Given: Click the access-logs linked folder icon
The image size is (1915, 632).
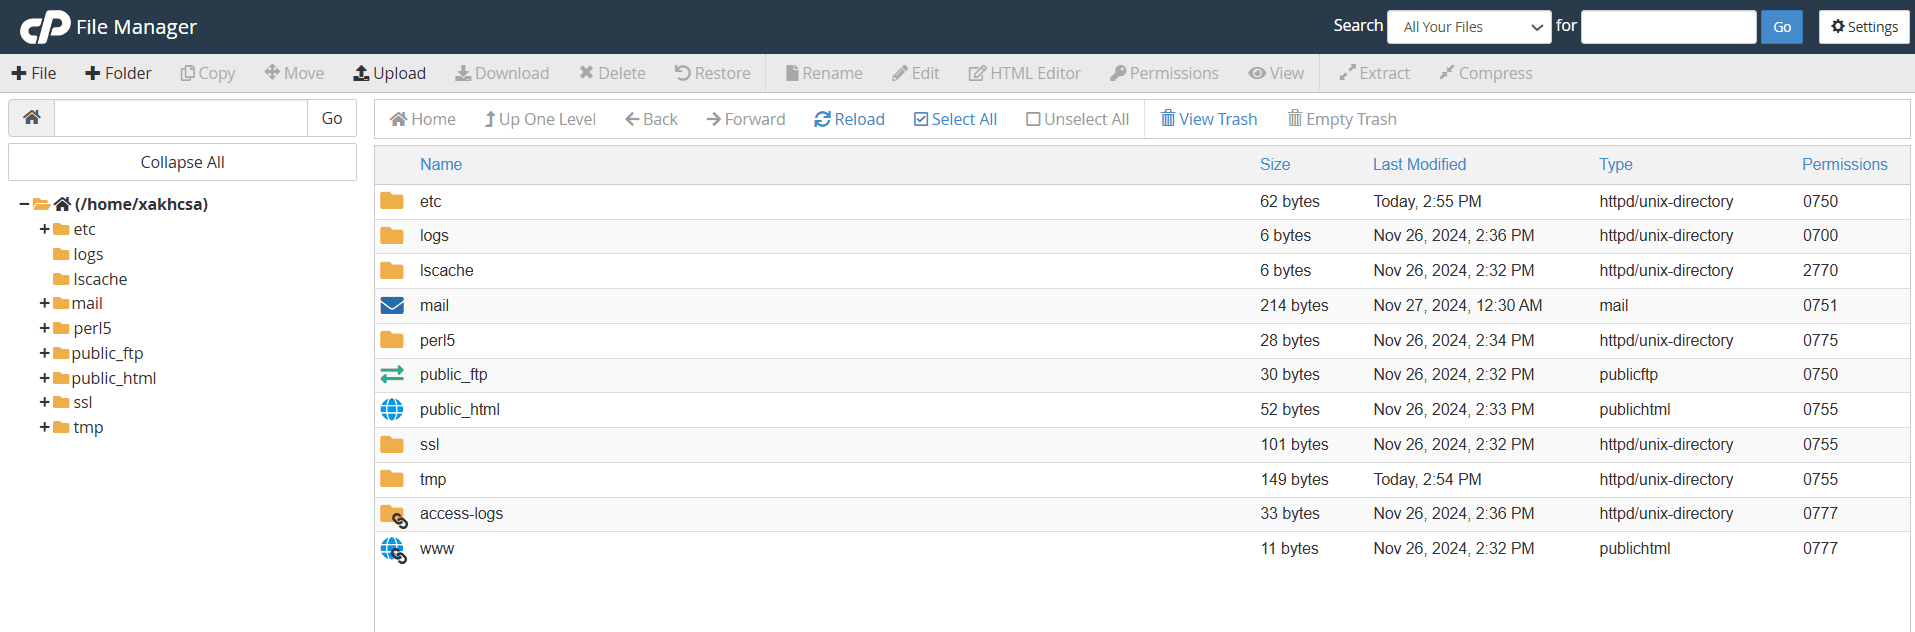Looking at the screenshot, I should tap(393, 515).
